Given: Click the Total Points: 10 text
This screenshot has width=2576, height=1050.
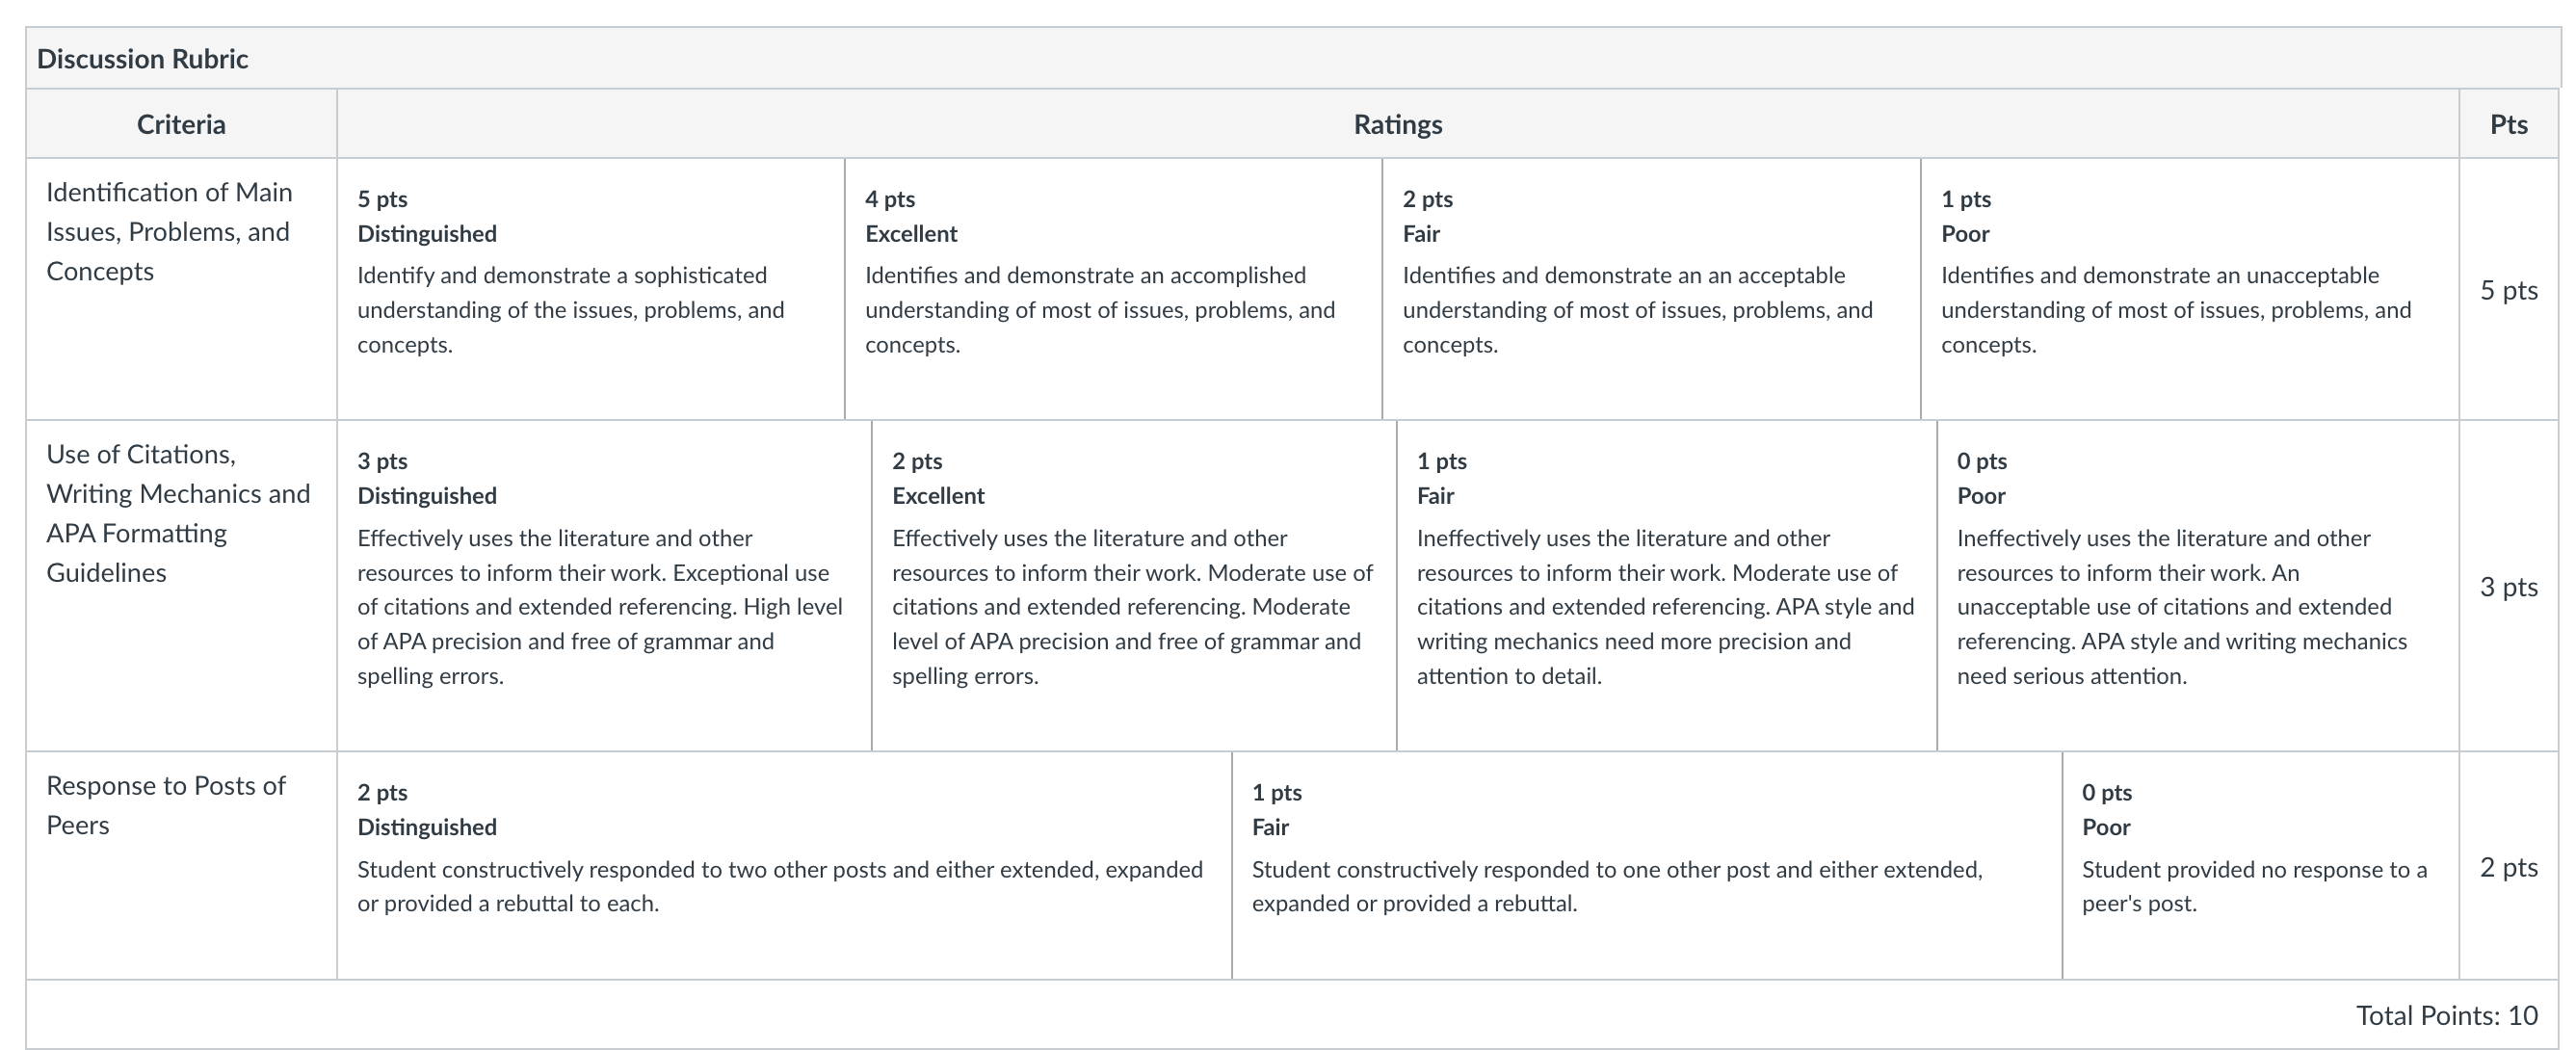Looking at the screenshot, I should click(2447, 1015).
